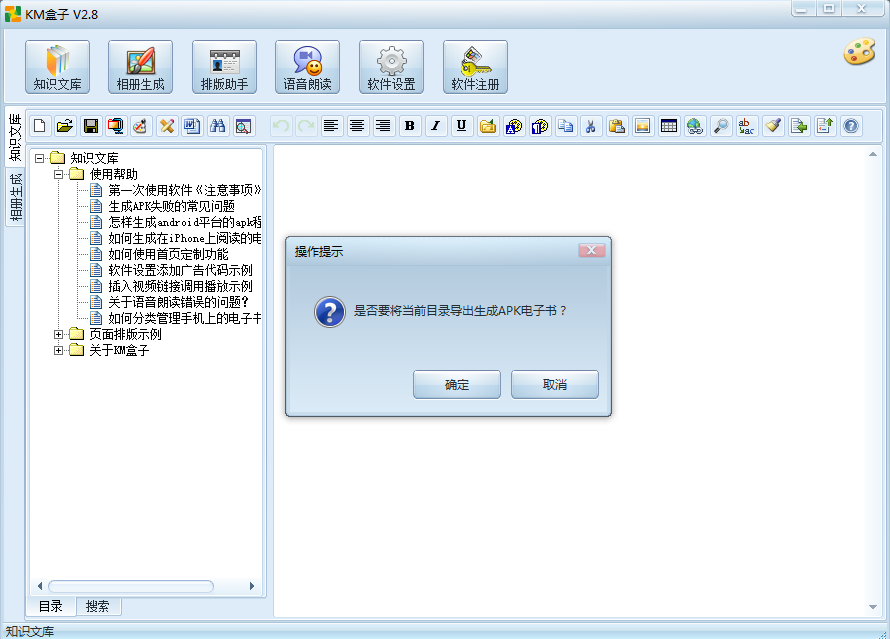The height and width of the screenshot is (639, 890).
Task: Open the 相册生成 album generator button
Action: [x=140, y=67]
